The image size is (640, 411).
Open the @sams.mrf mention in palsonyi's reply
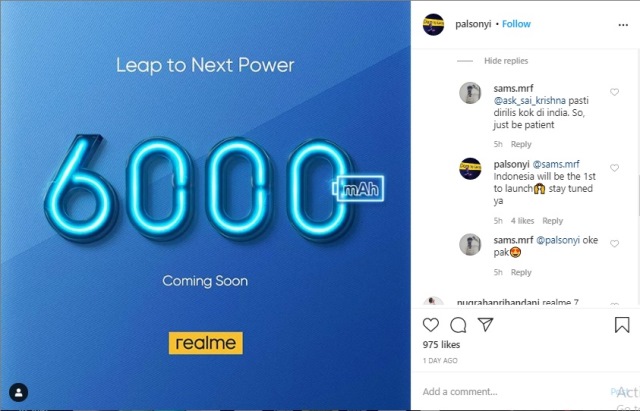556,164
